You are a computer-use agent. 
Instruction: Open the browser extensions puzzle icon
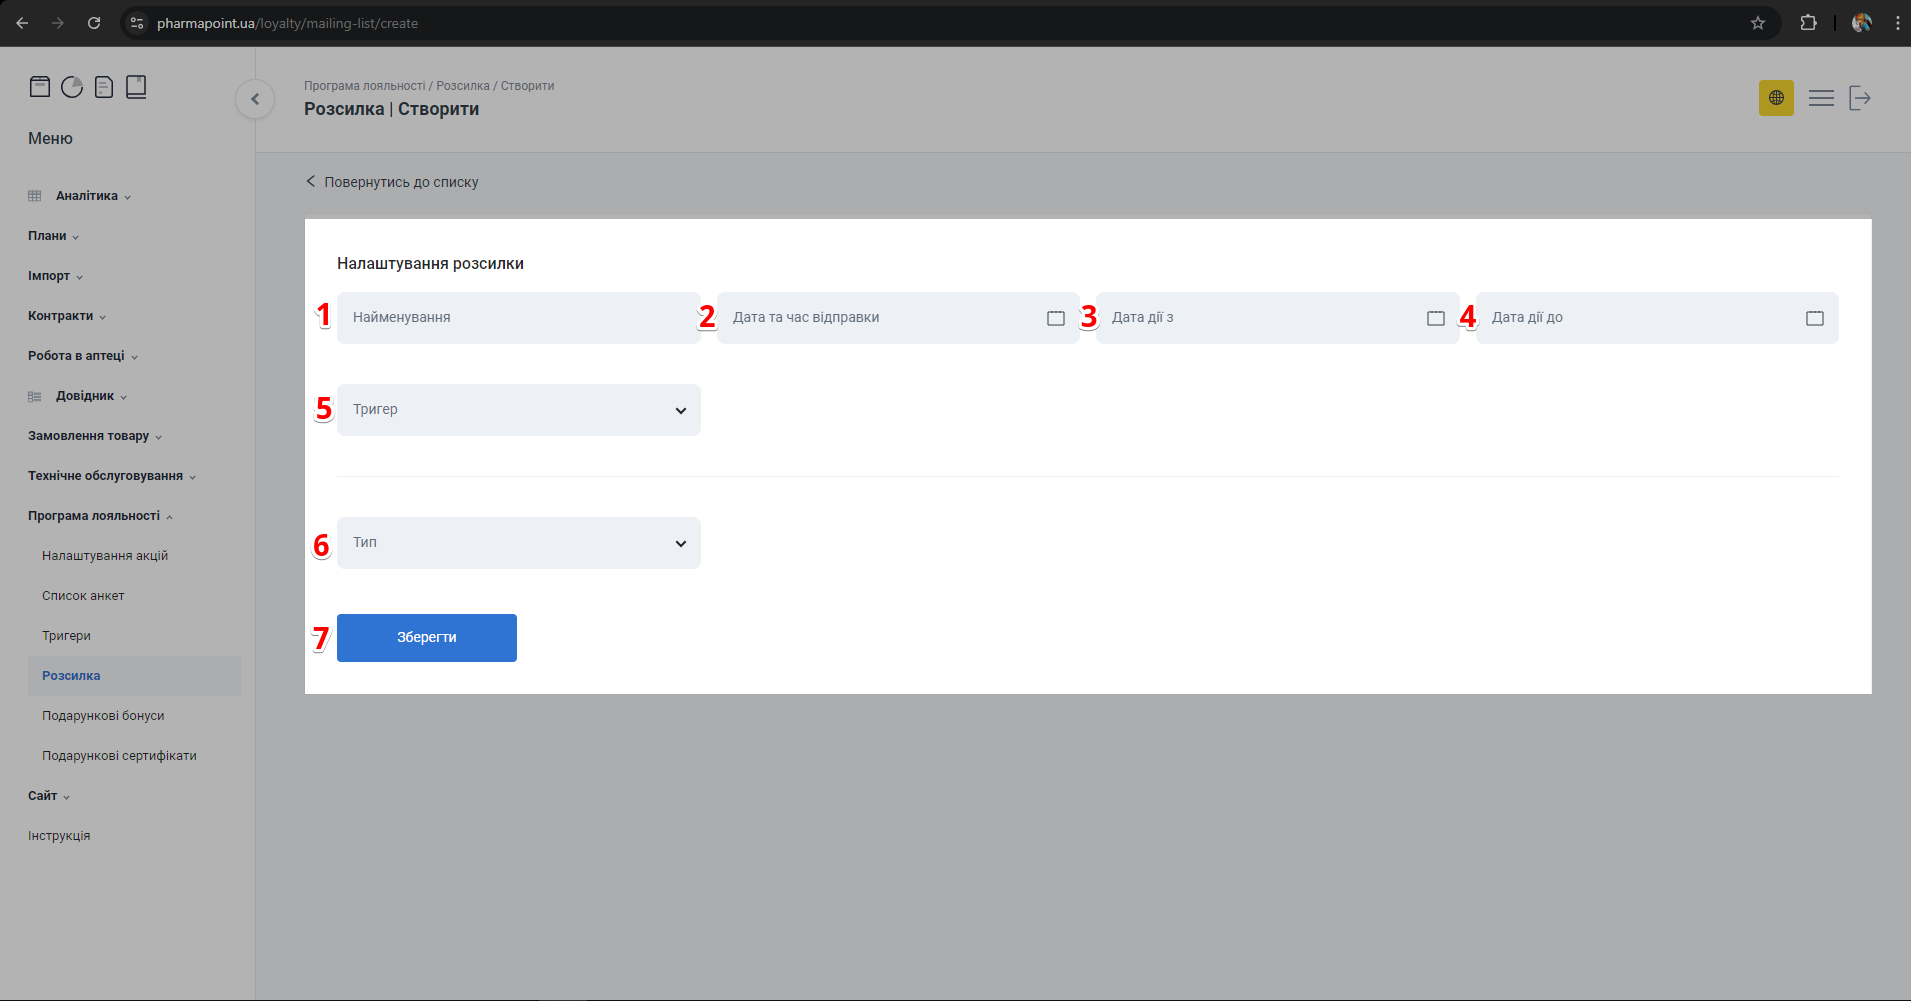[x=1808, y=23]
